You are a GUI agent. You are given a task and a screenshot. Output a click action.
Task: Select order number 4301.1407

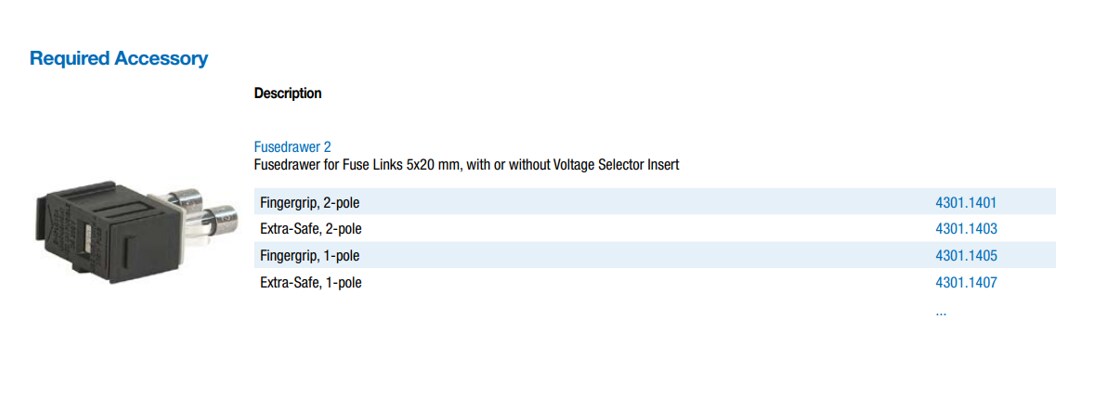[x=965, y=283]
